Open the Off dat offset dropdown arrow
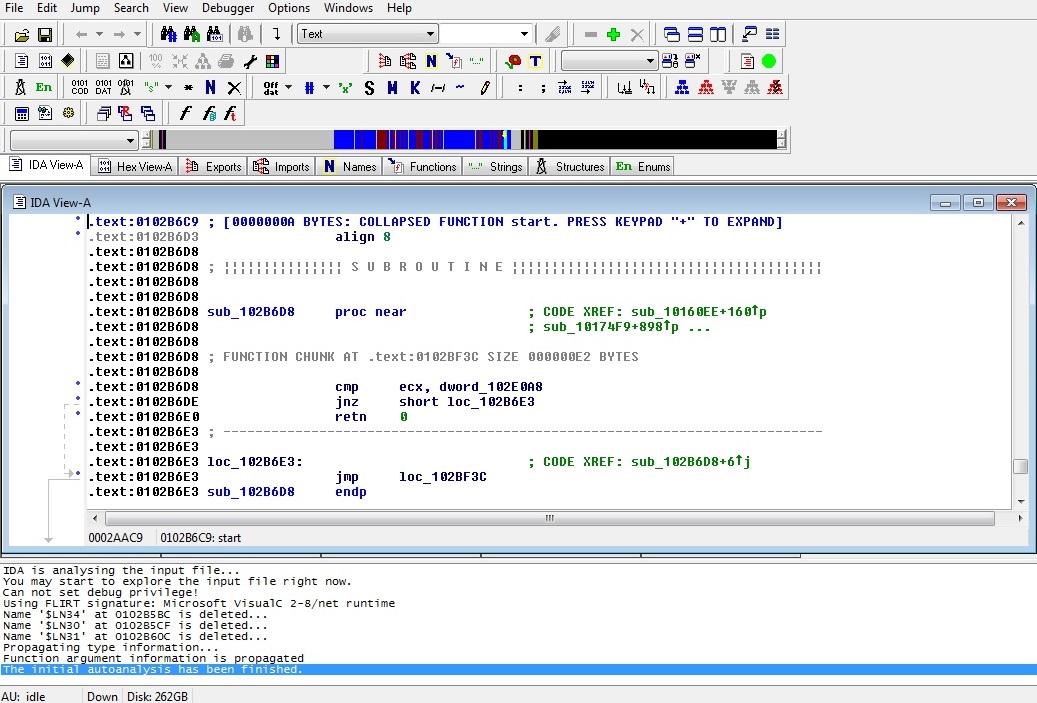The width and height of the screenshot is (1037, 703). point(288,87)
